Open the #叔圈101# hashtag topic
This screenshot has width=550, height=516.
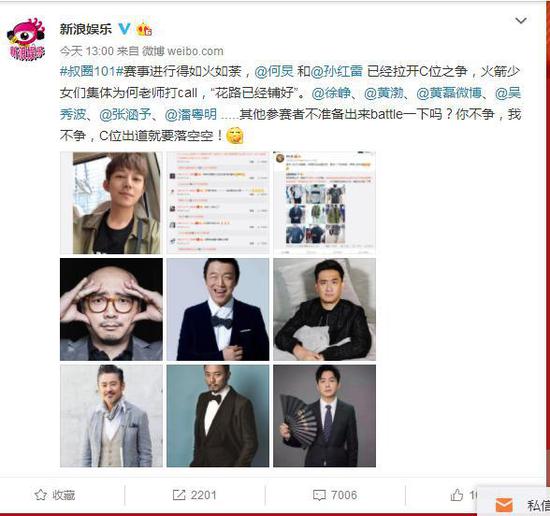[91, 72]
